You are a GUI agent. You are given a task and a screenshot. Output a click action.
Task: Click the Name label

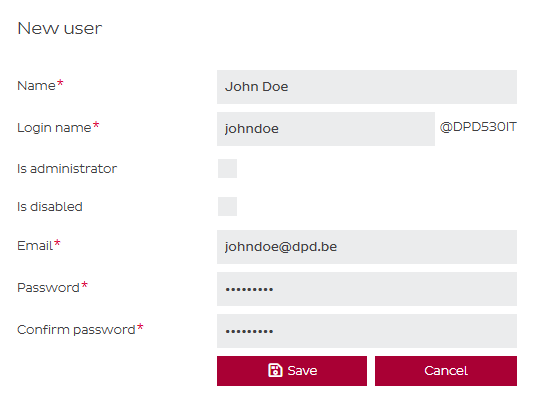(x=36, y=85)
